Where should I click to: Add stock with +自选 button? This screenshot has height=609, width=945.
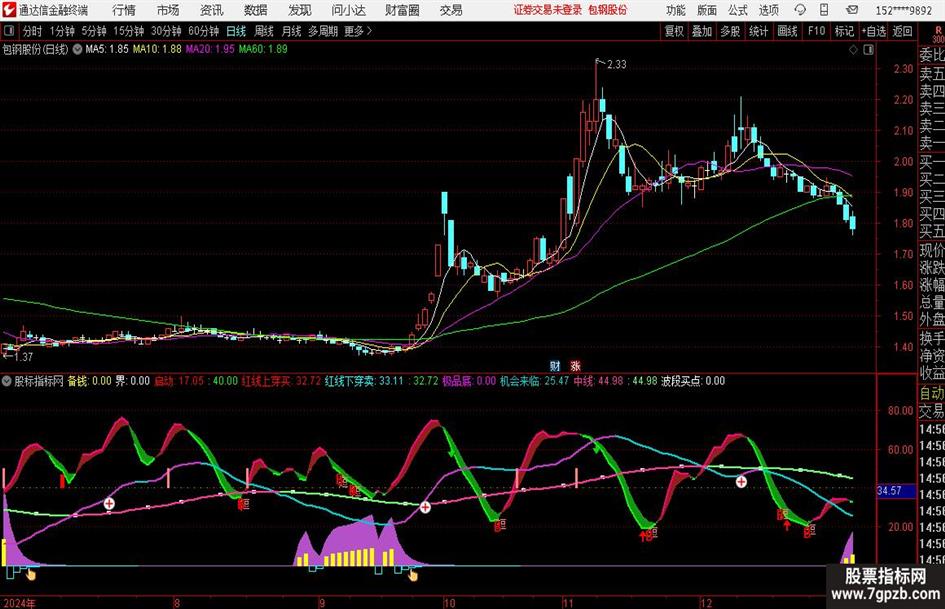click(873, 31)
